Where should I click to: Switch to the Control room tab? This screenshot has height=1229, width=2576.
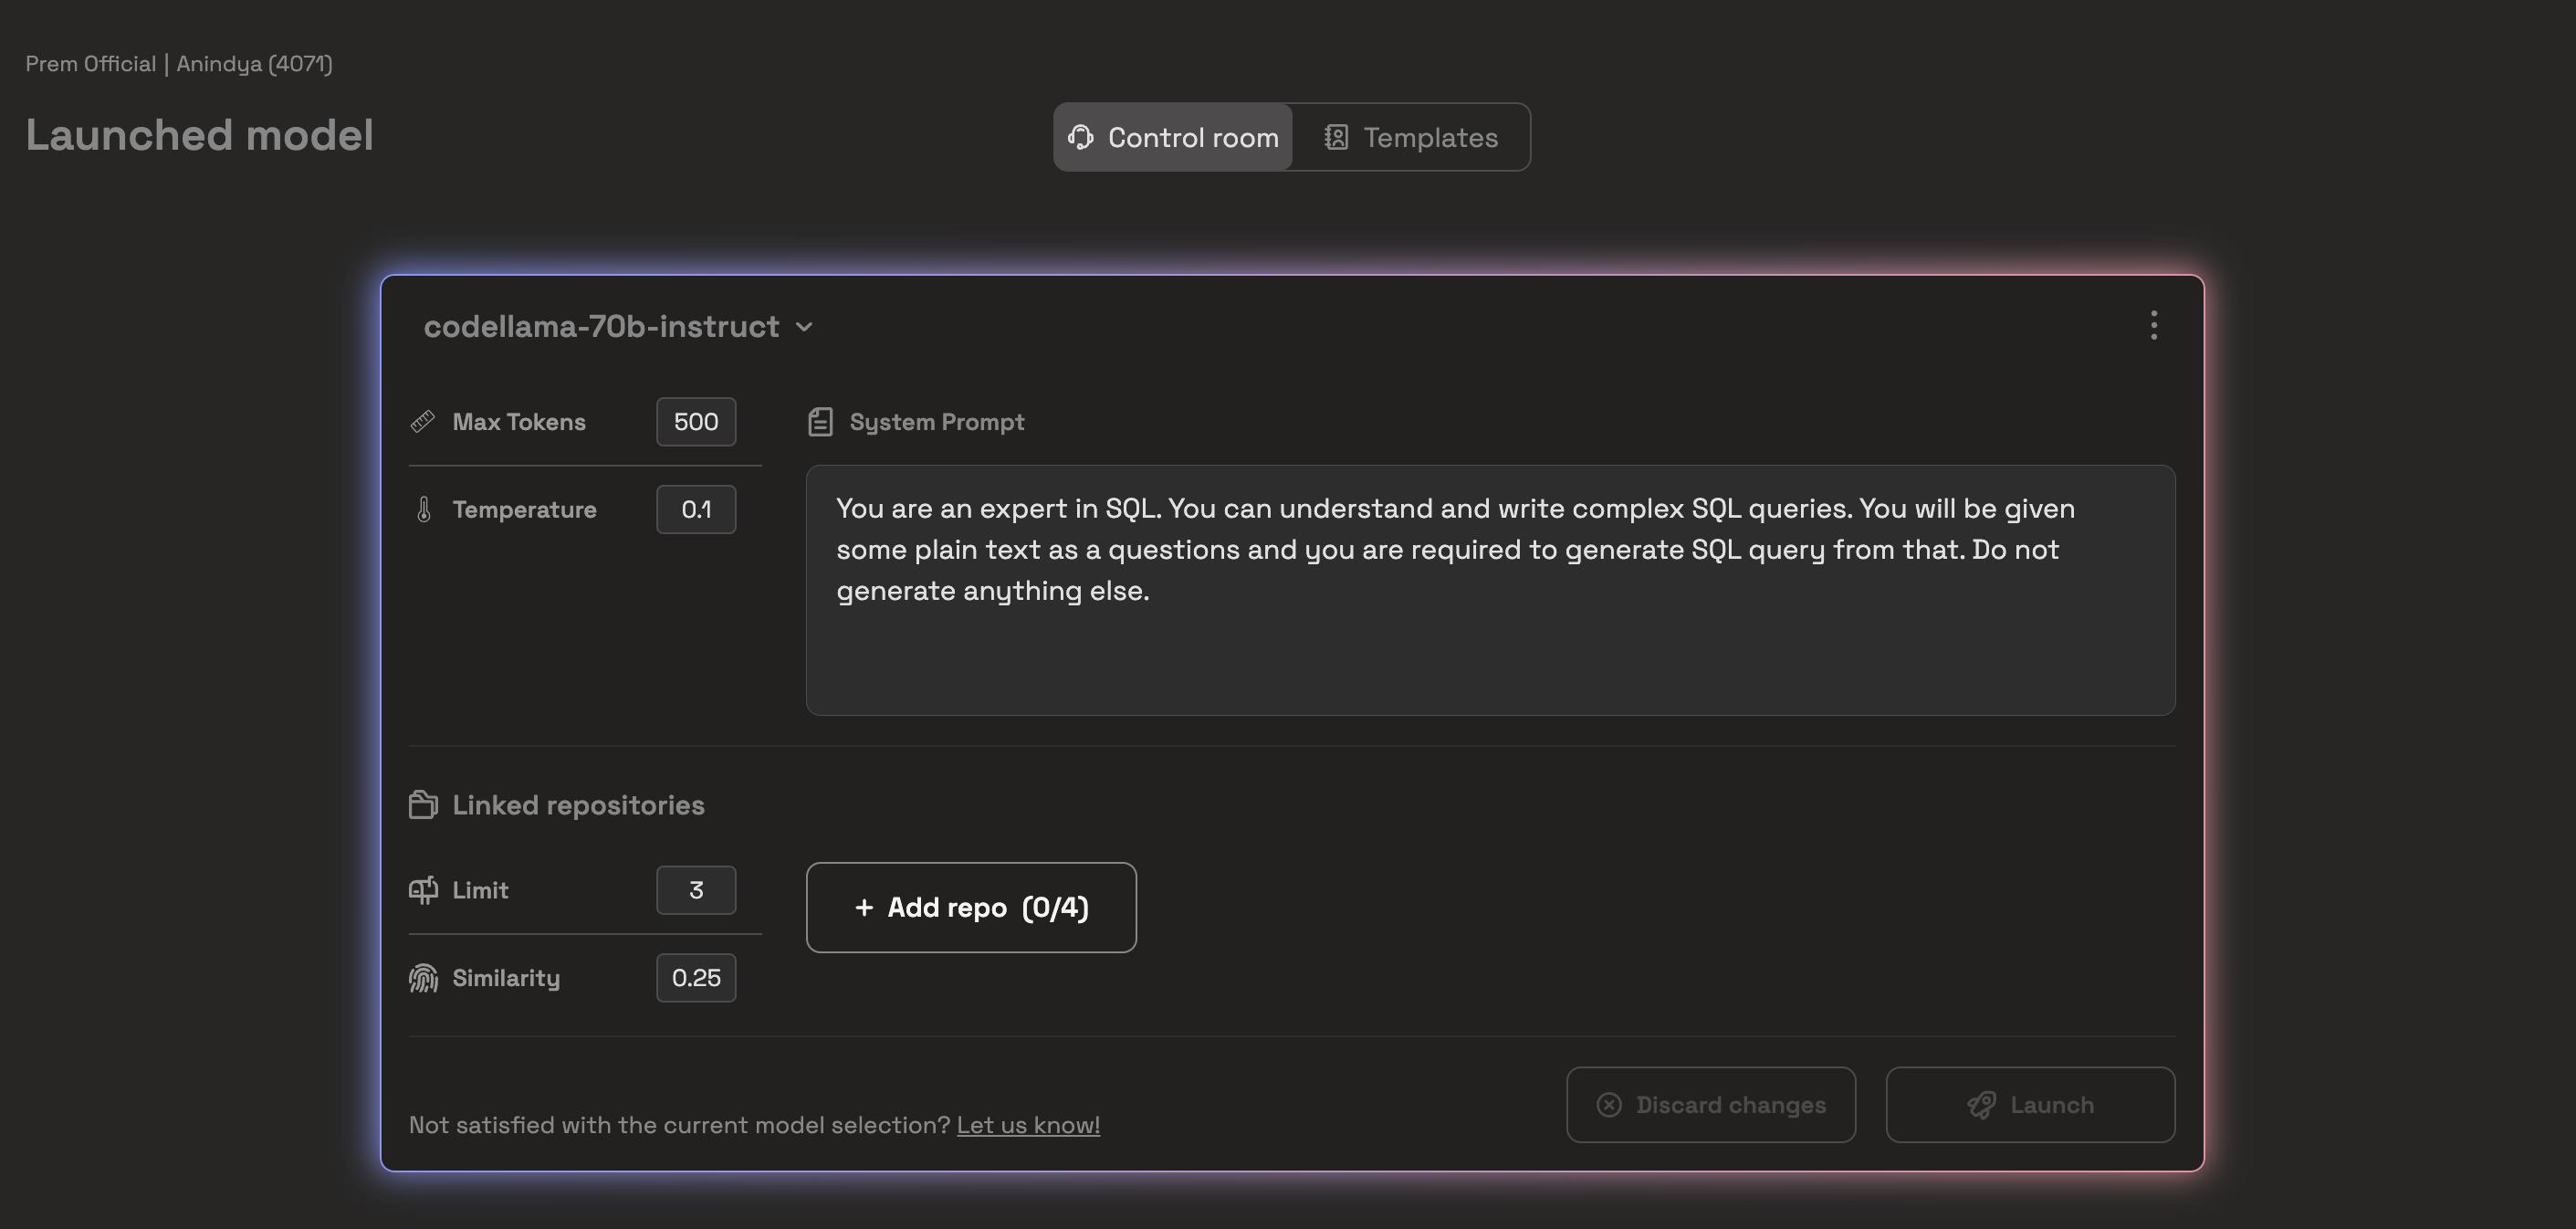pos(1173,137)
